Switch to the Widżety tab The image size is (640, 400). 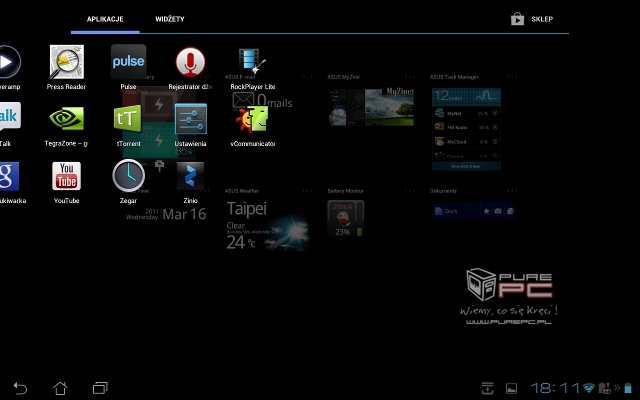tap(170, 19)
